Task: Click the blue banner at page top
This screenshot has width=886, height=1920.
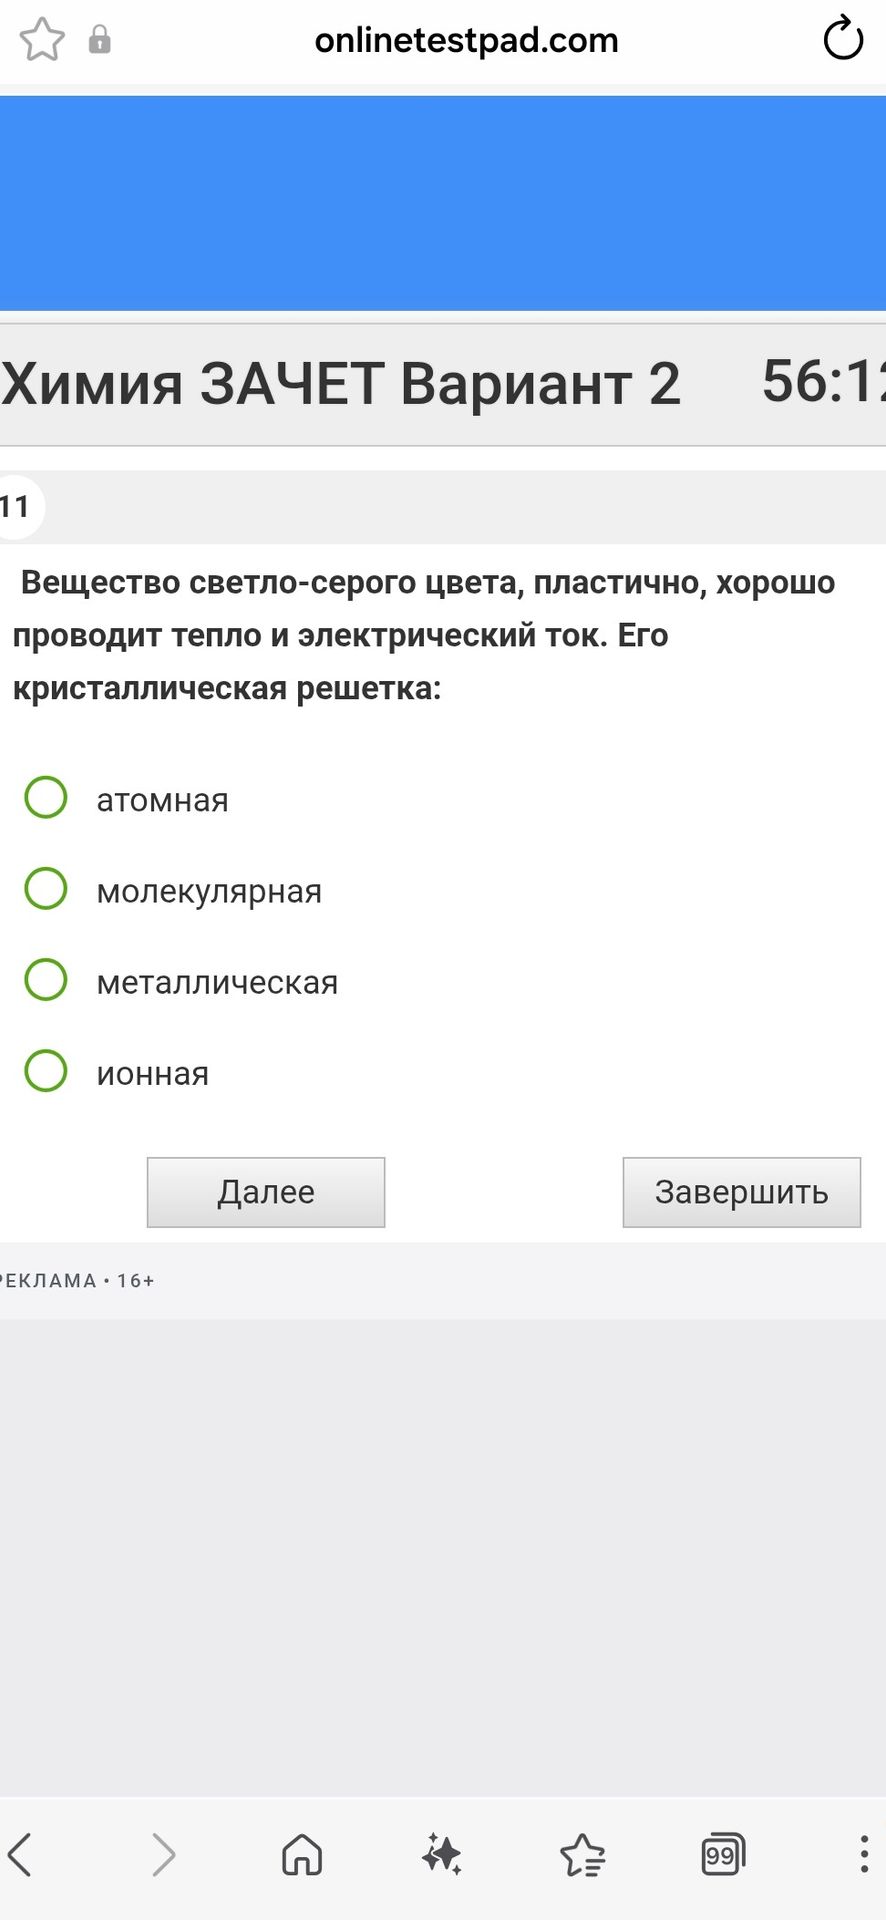Action: point(443,203)
